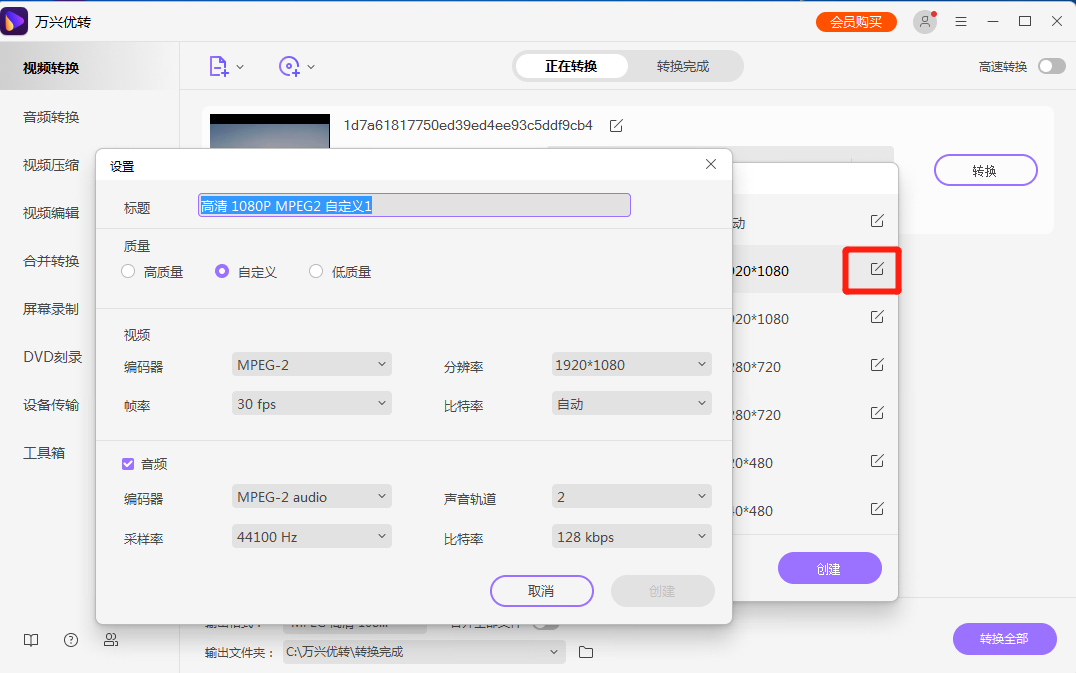This screenshot has height=673, width=1076.
Task: Click the output folder icon
Action: point(585,652)
